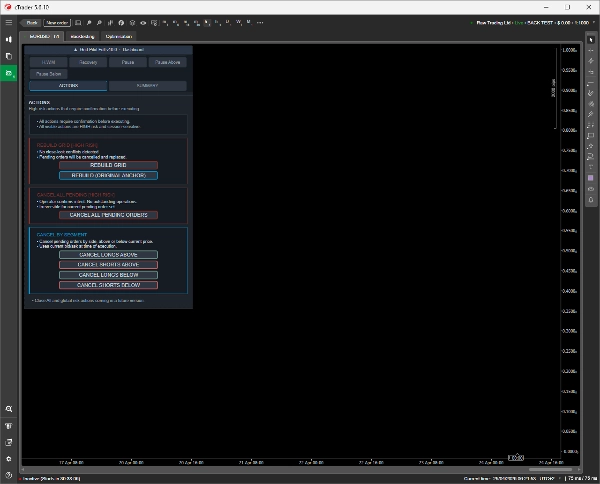The height and width of the screenshot is (484, 600).
Task: Click REBUILD (ORIGINAL ANCHOR) button
Action: point(108,175)
